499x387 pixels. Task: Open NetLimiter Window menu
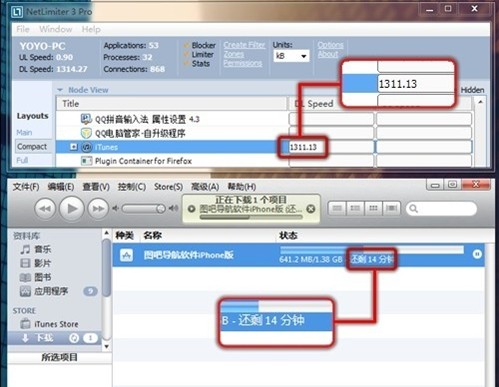[x=56, y=29]
